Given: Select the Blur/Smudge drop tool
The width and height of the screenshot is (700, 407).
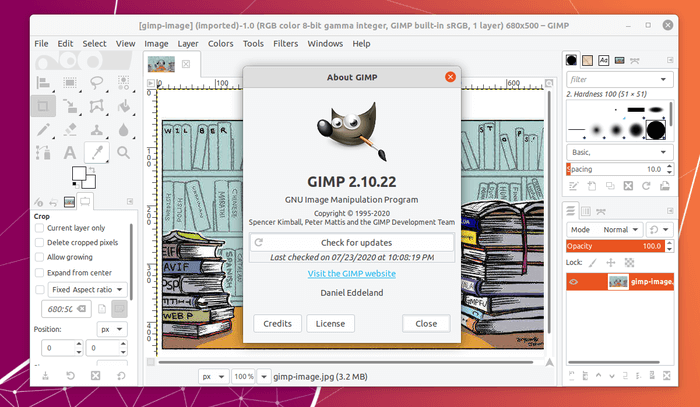Looking at the screenshot, I should pos(124,130).
